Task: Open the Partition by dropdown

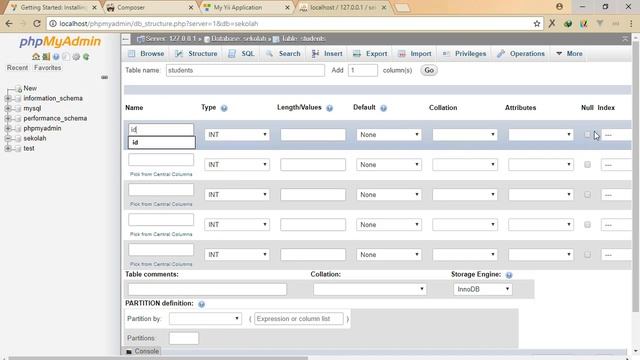Action: pyautogui.click(x=205, y=319)
